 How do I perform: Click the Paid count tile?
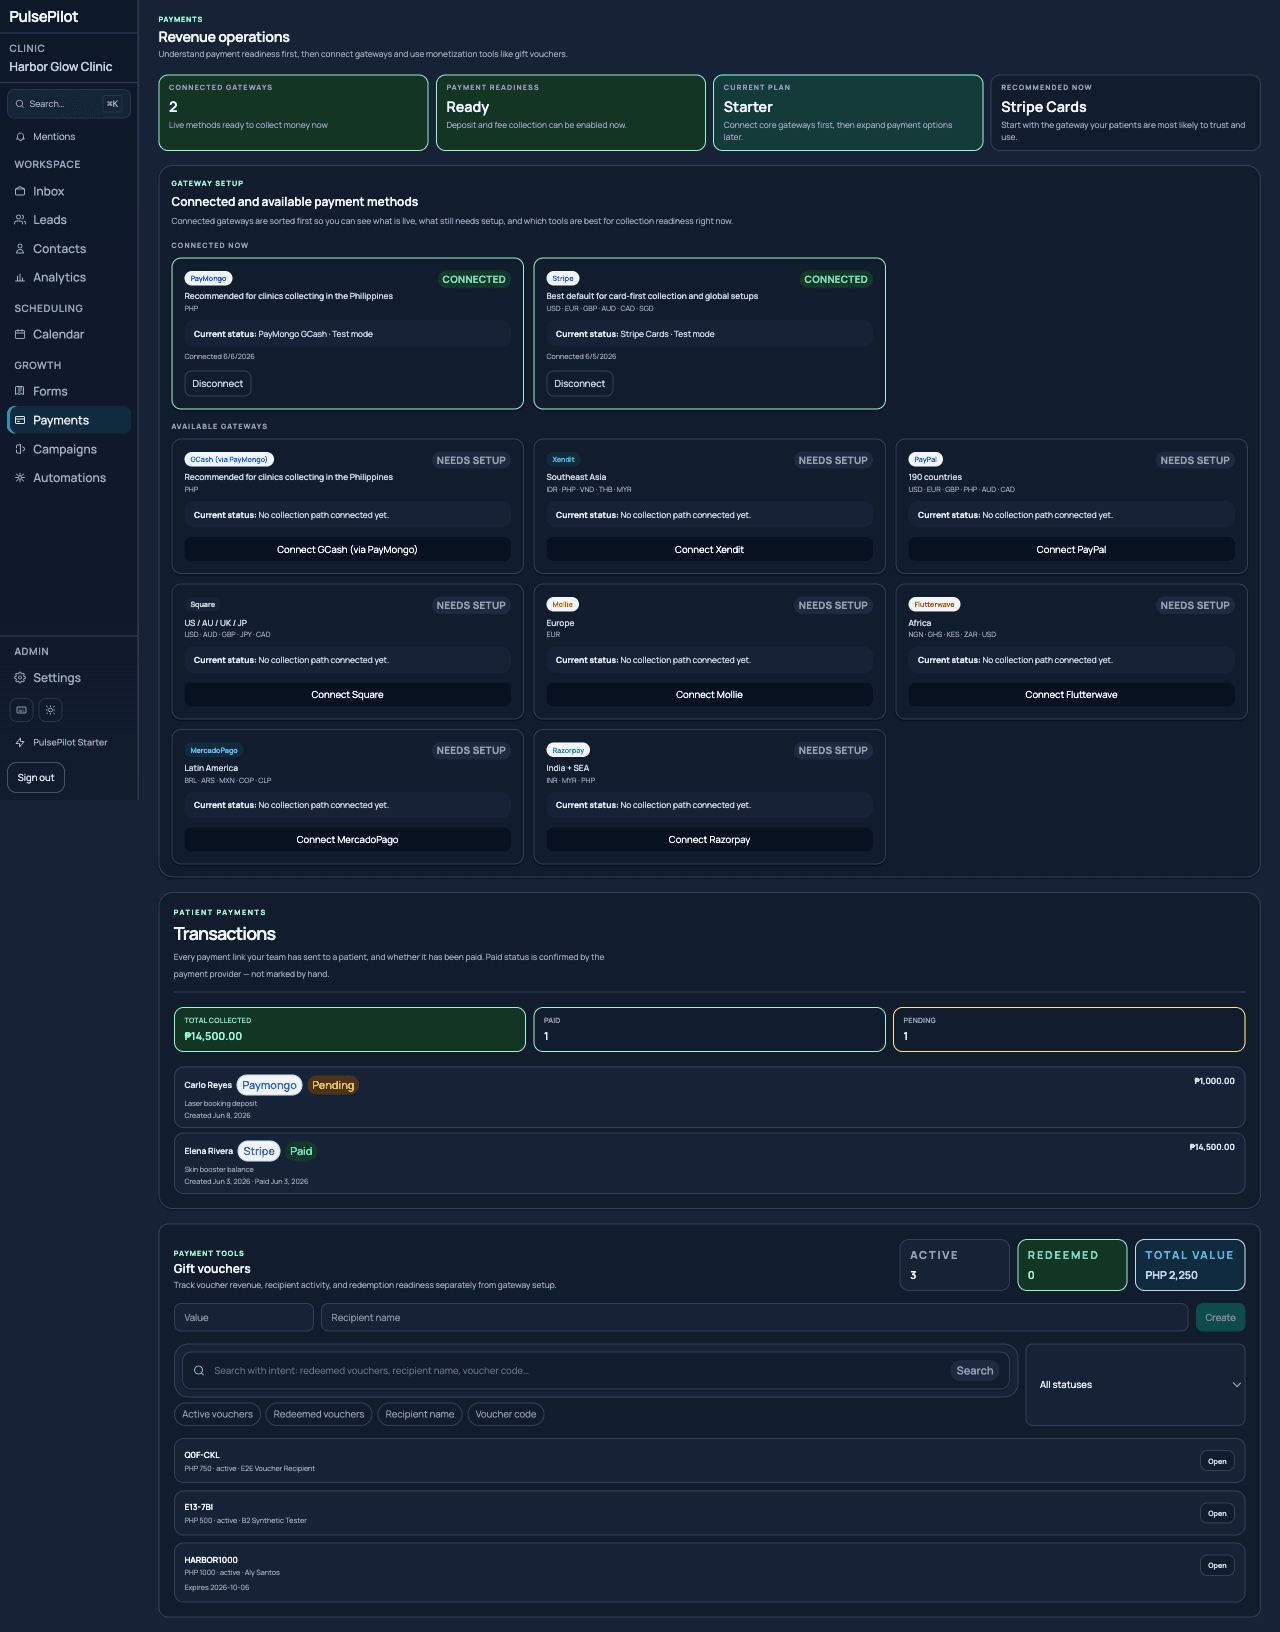[x=709, y=1030]
